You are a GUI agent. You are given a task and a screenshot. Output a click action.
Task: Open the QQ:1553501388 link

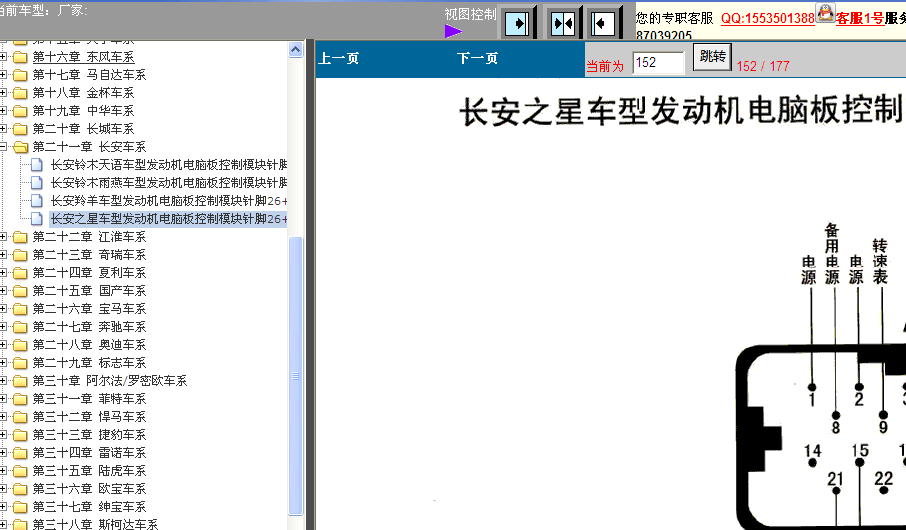point(767,18)
